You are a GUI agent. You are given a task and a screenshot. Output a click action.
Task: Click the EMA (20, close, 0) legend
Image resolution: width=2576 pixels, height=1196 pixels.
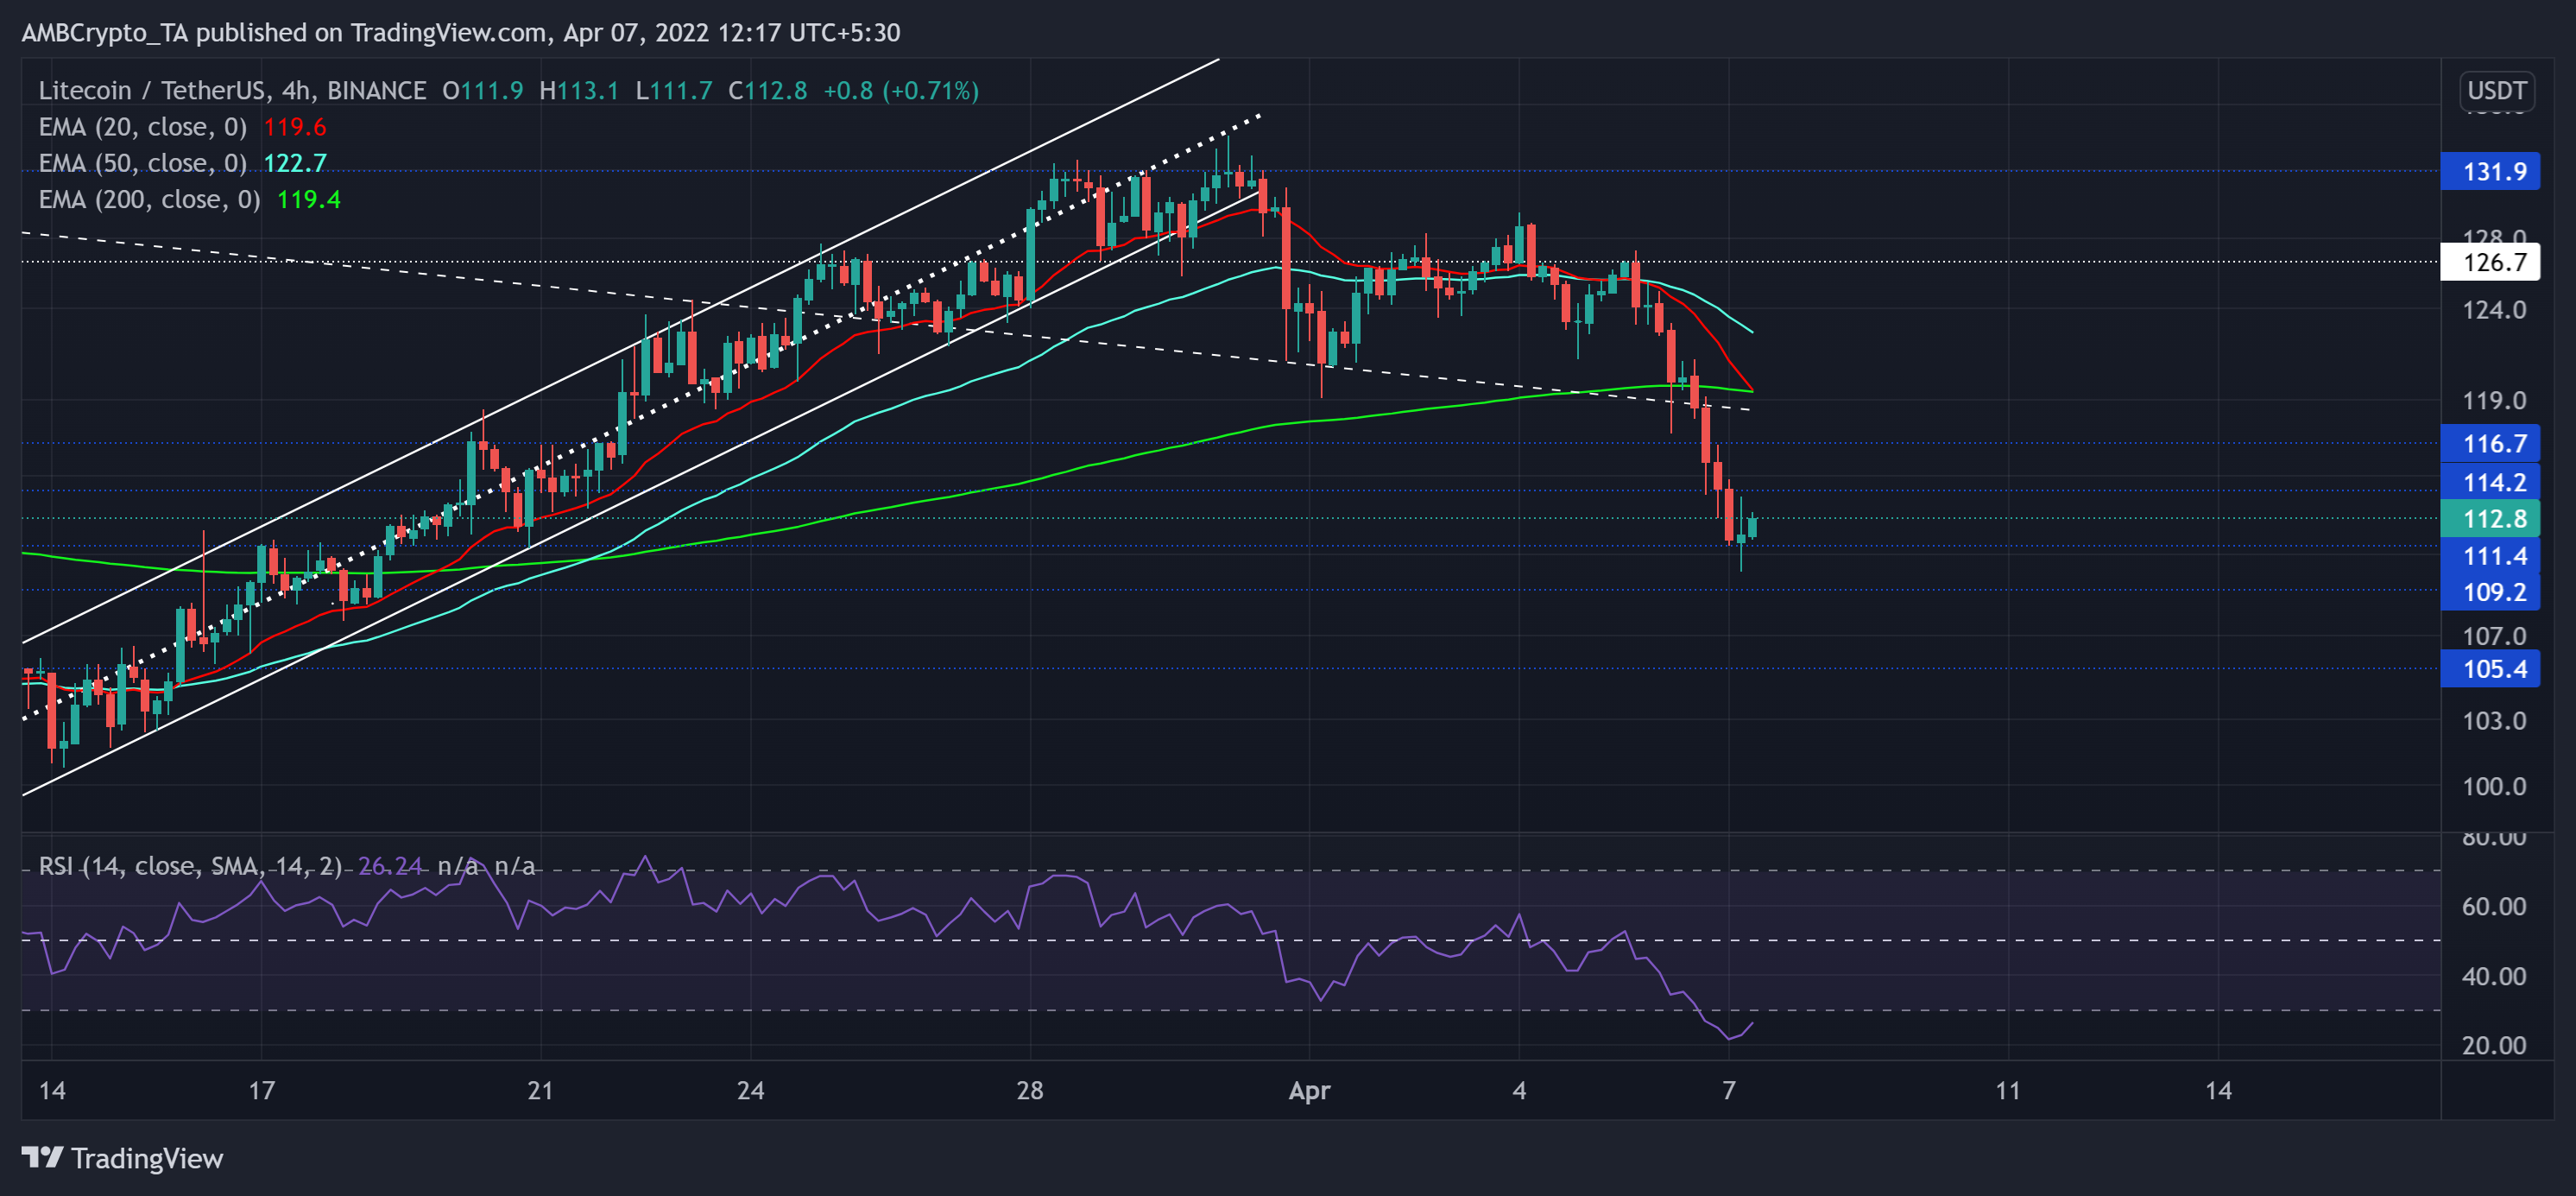(142, 127)
